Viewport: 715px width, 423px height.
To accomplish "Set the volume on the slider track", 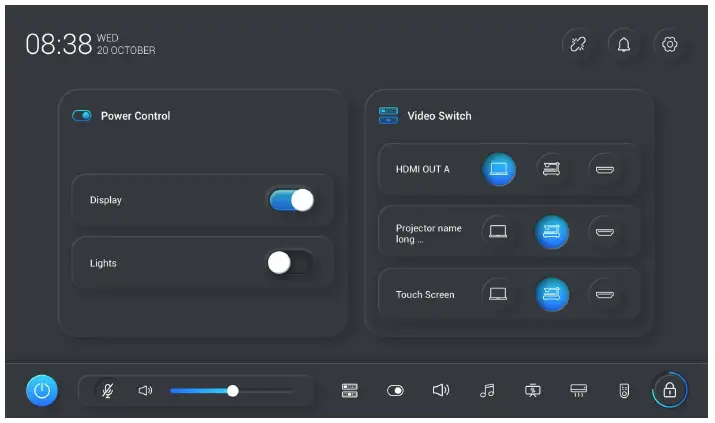I will 232,391.
